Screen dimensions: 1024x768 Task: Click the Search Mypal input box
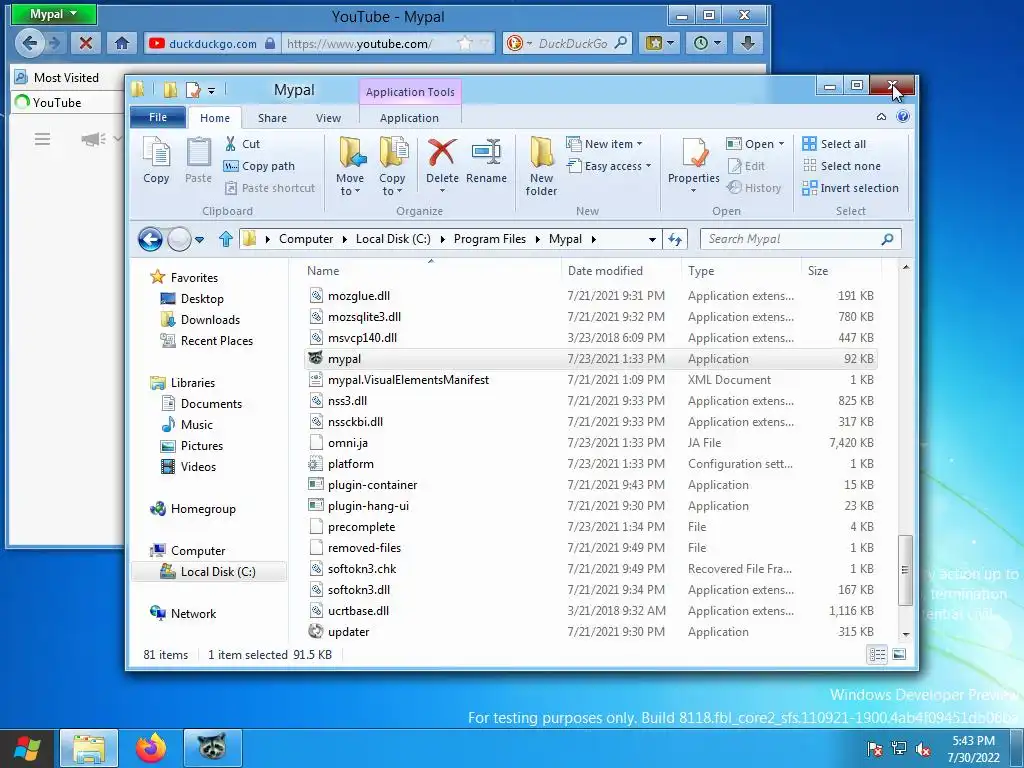(801, 239)
